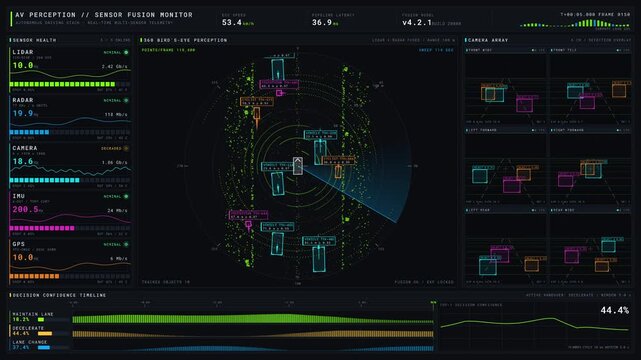Viewport: 641px width, 360px height.
Task: Click the LIDAR 2.42 Gb/s throughput value
Action: click(114, 66)
